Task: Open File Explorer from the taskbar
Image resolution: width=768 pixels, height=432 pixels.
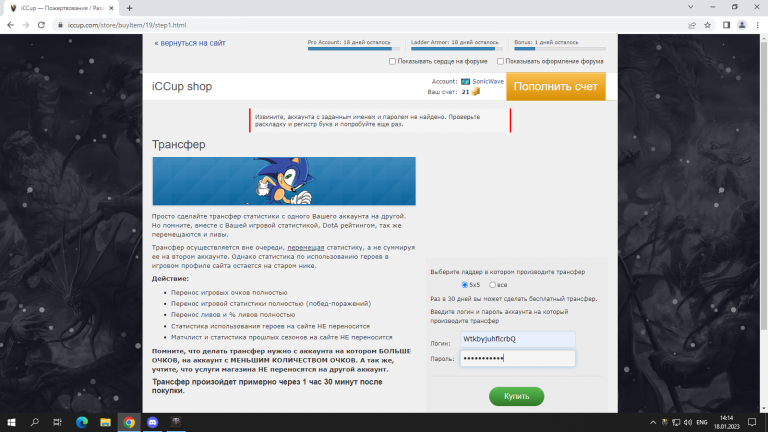Action: 105,422
